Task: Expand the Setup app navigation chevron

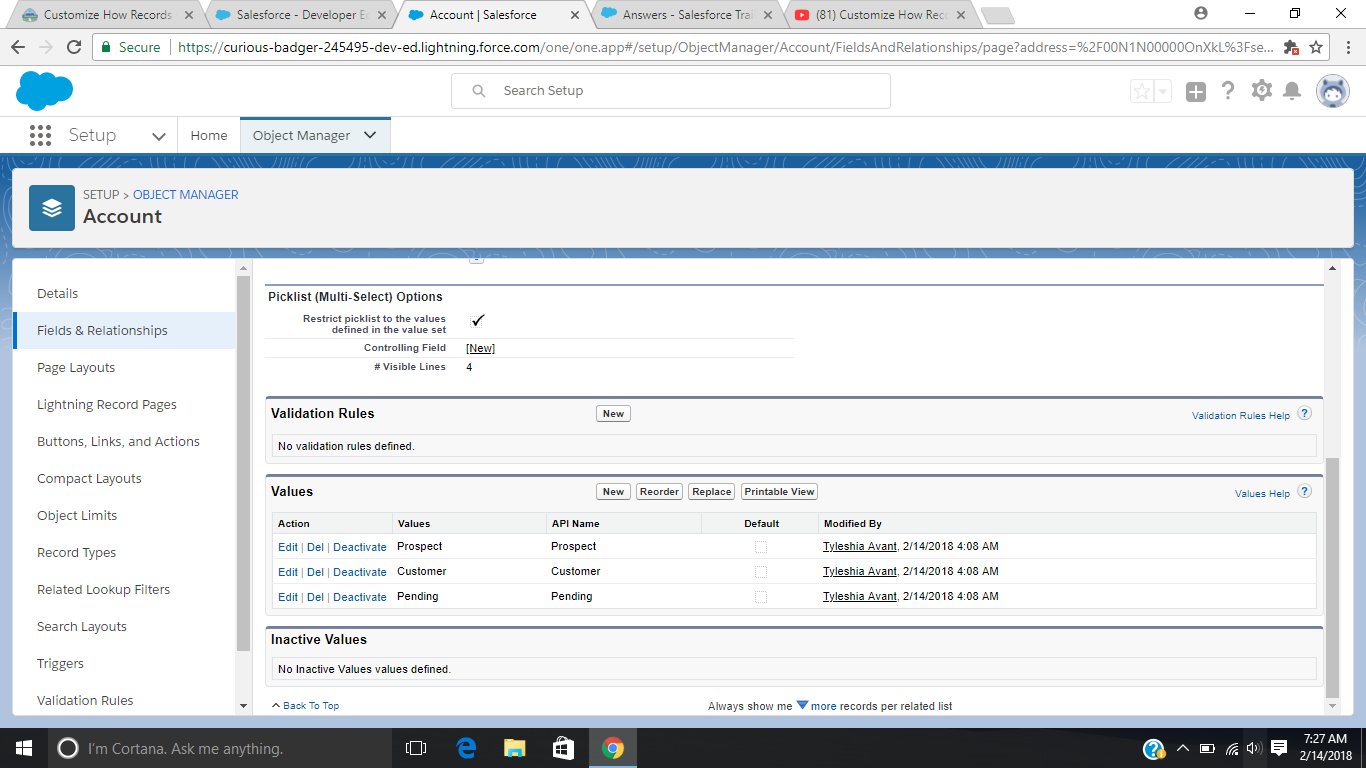Action: 158,136
